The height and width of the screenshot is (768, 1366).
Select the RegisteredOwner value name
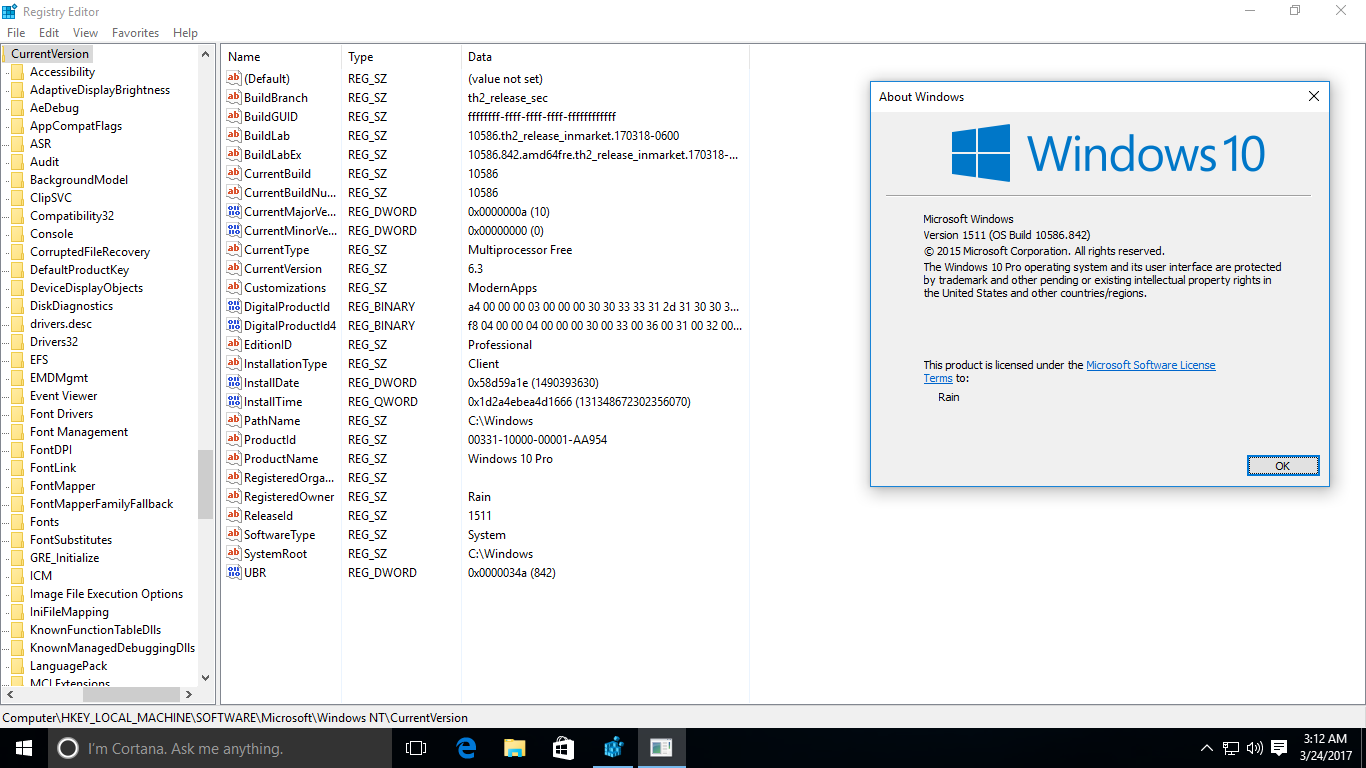[x=289, y=497]
